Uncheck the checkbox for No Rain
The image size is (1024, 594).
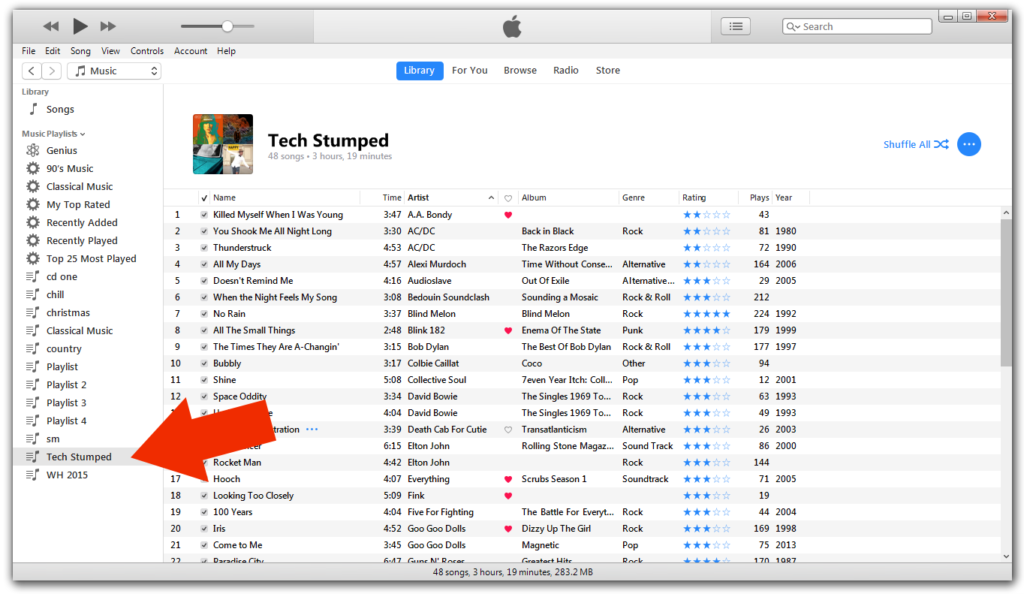tap(204, 314)
